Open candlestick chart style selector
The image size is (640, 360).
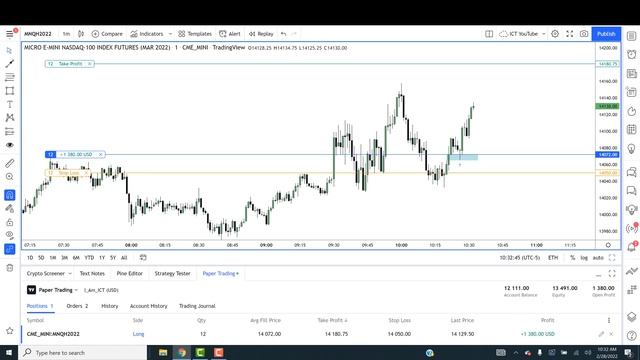pos(81,34)
